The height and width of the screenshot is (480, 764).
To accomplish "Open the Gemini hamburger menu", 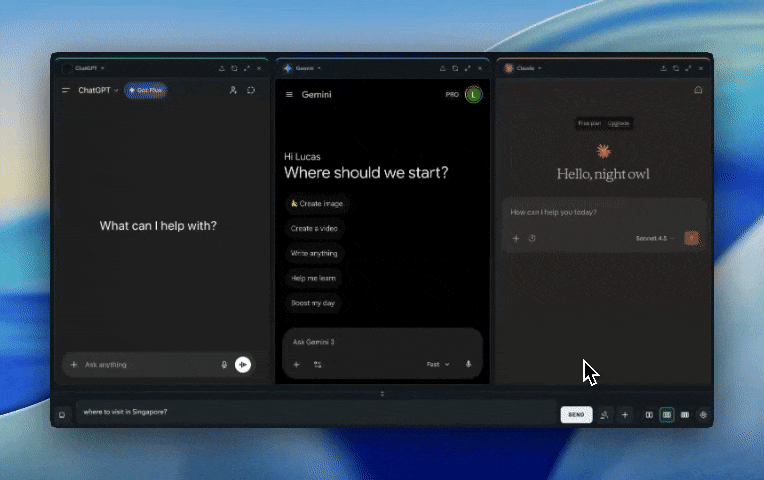I will (289, 95).
